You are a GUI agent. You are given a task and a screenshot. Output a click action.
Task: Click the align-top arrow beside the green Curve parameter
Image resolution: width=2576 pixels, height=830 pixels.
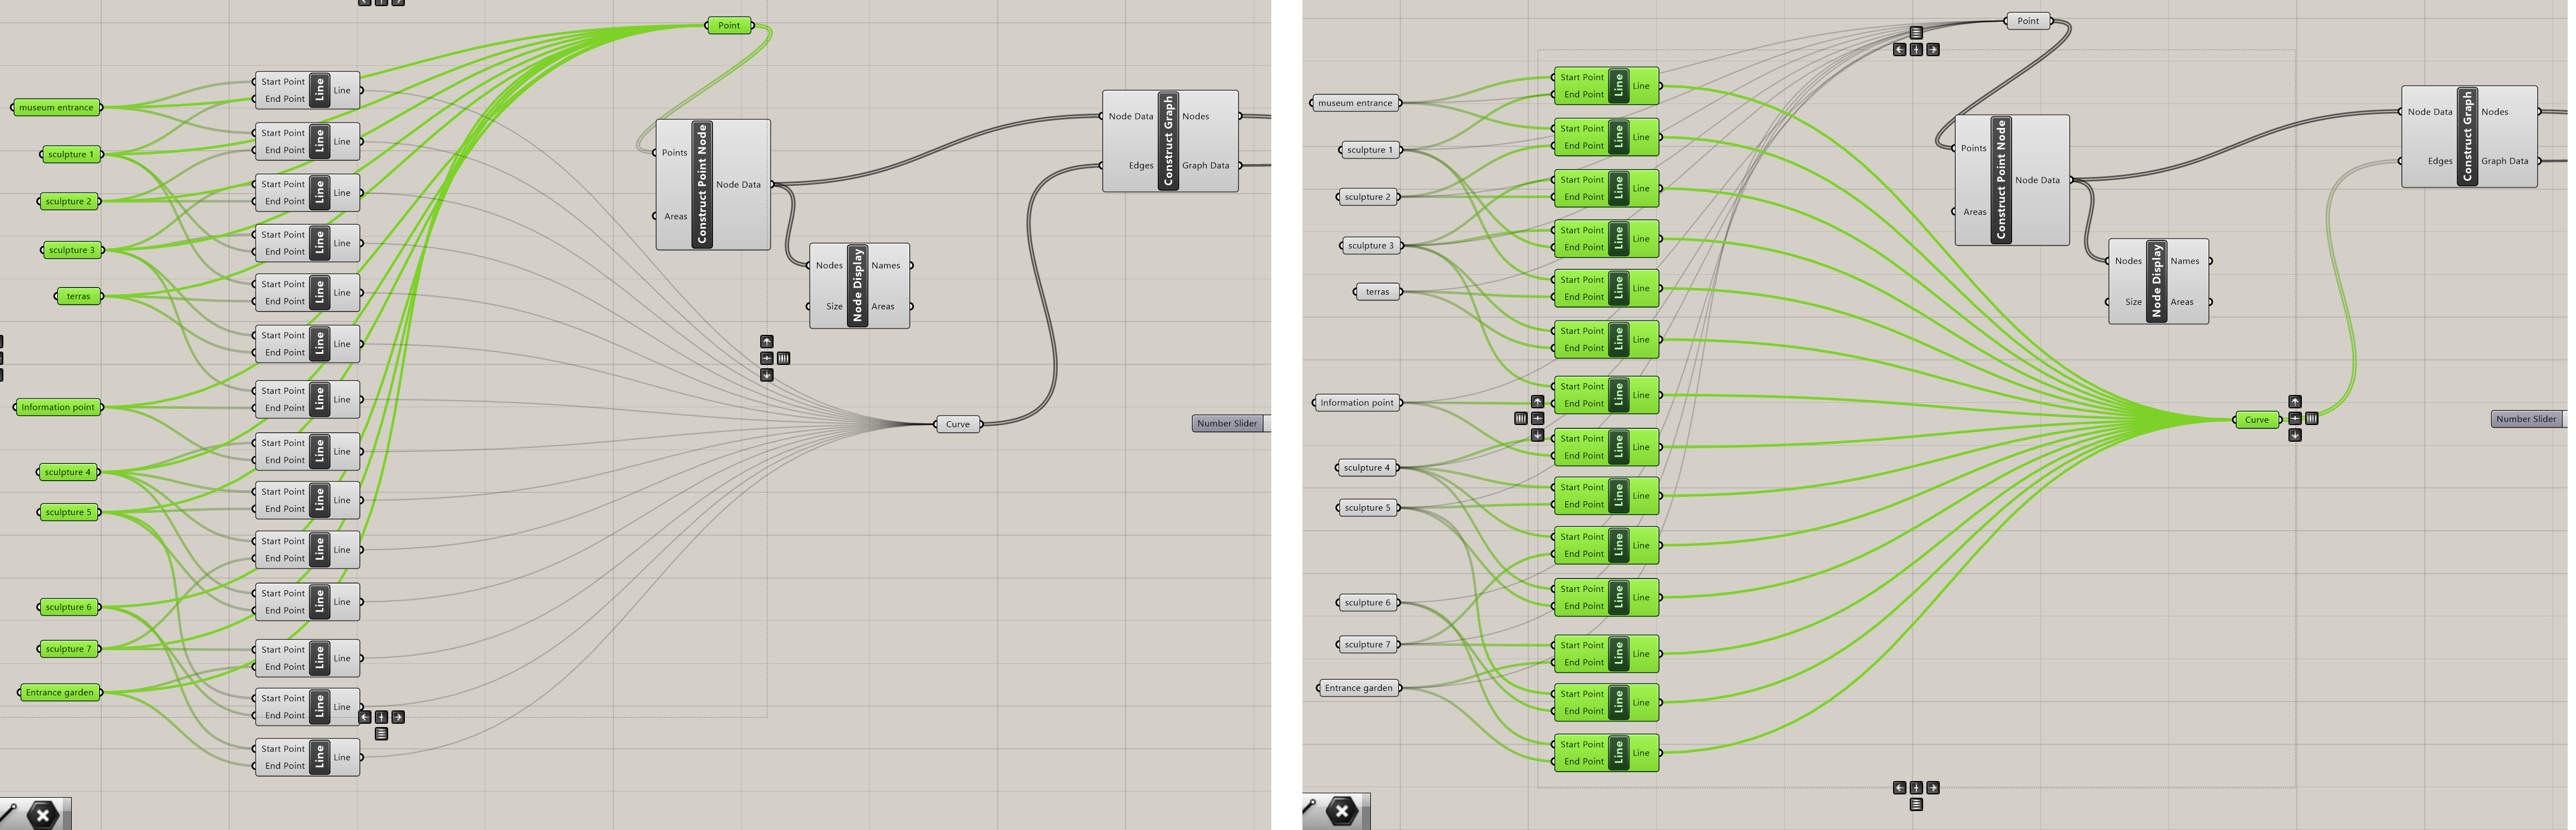pos(2294,401)
